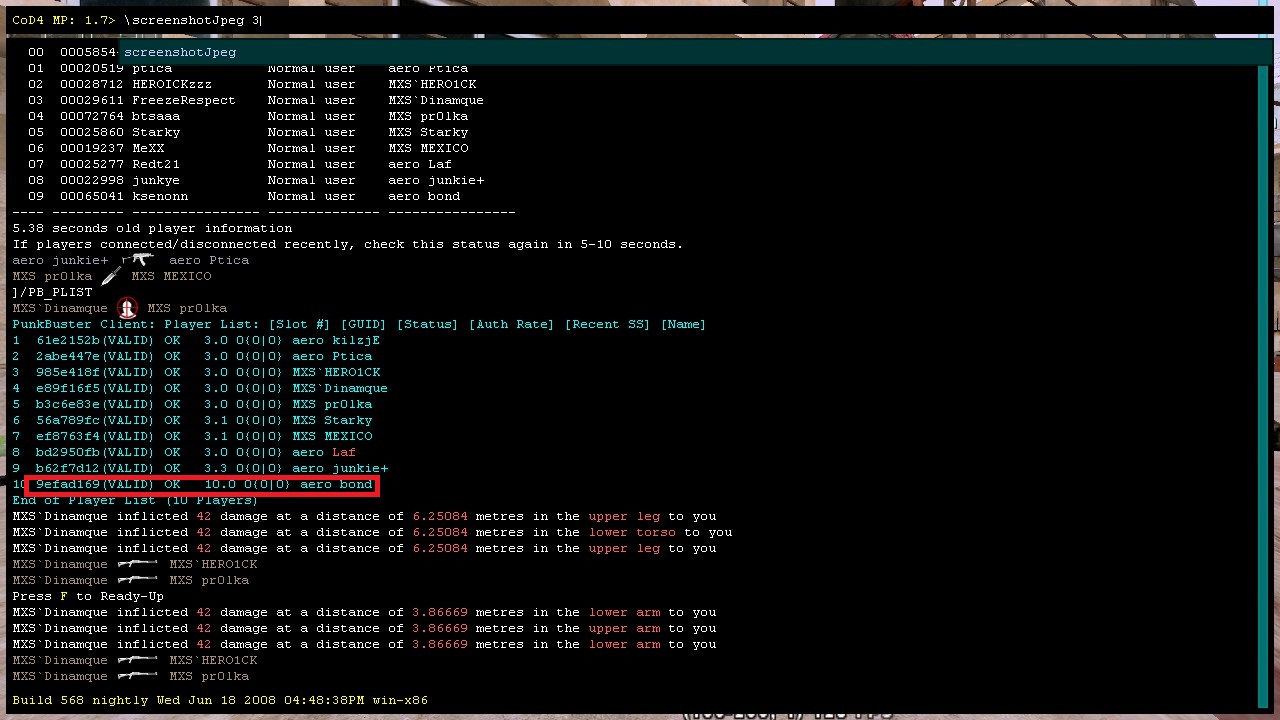Screen dimensions: 1280x720
Task: Click the GUID 'b62f7d12(VALID)' in slot 9
Action: pyautogui.click(x=96, y=468)
